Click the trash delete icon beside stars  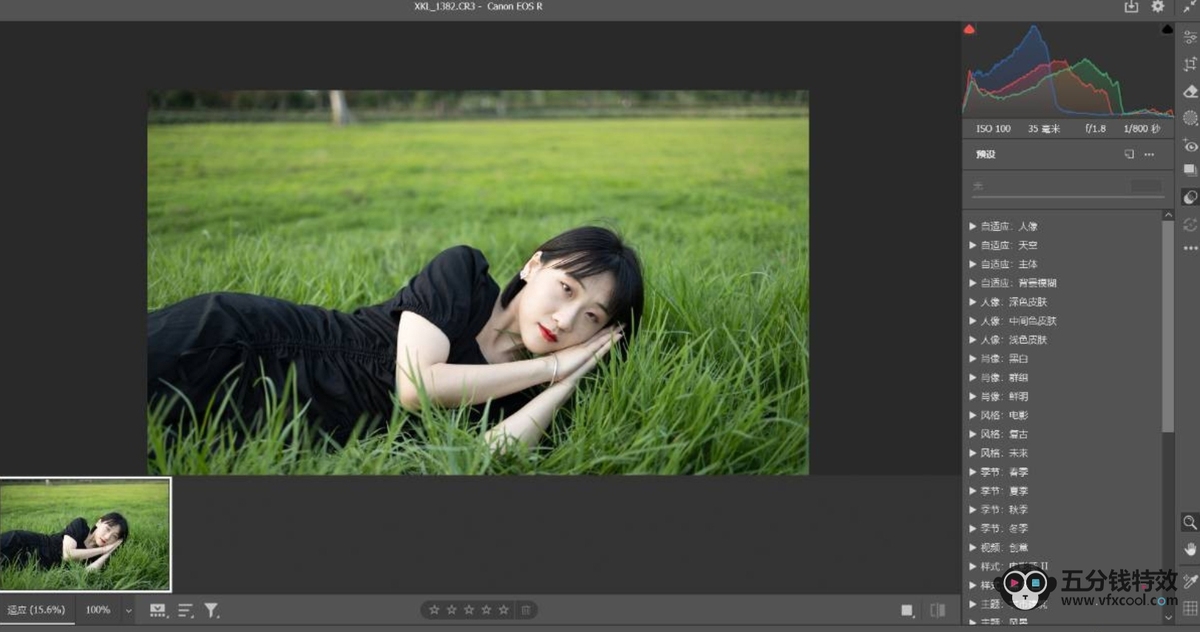[526, 609]
